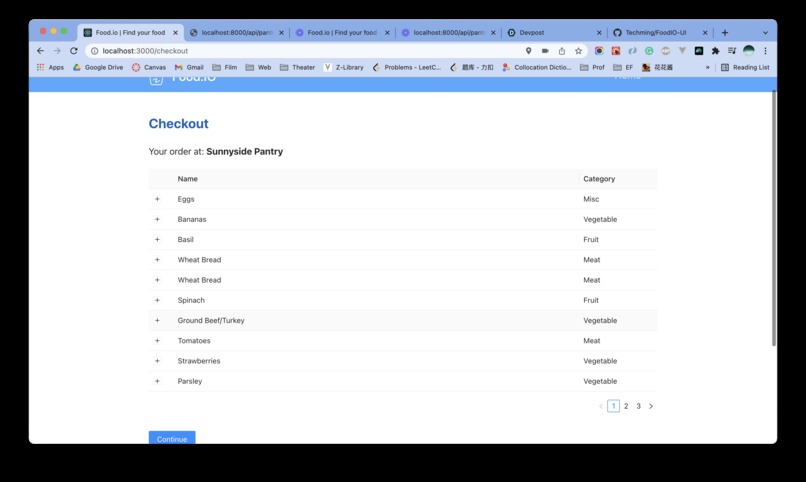The height and width of the screenshot is (482, 806).
Task: Expand the Spinach row
Action: point(157,300)
